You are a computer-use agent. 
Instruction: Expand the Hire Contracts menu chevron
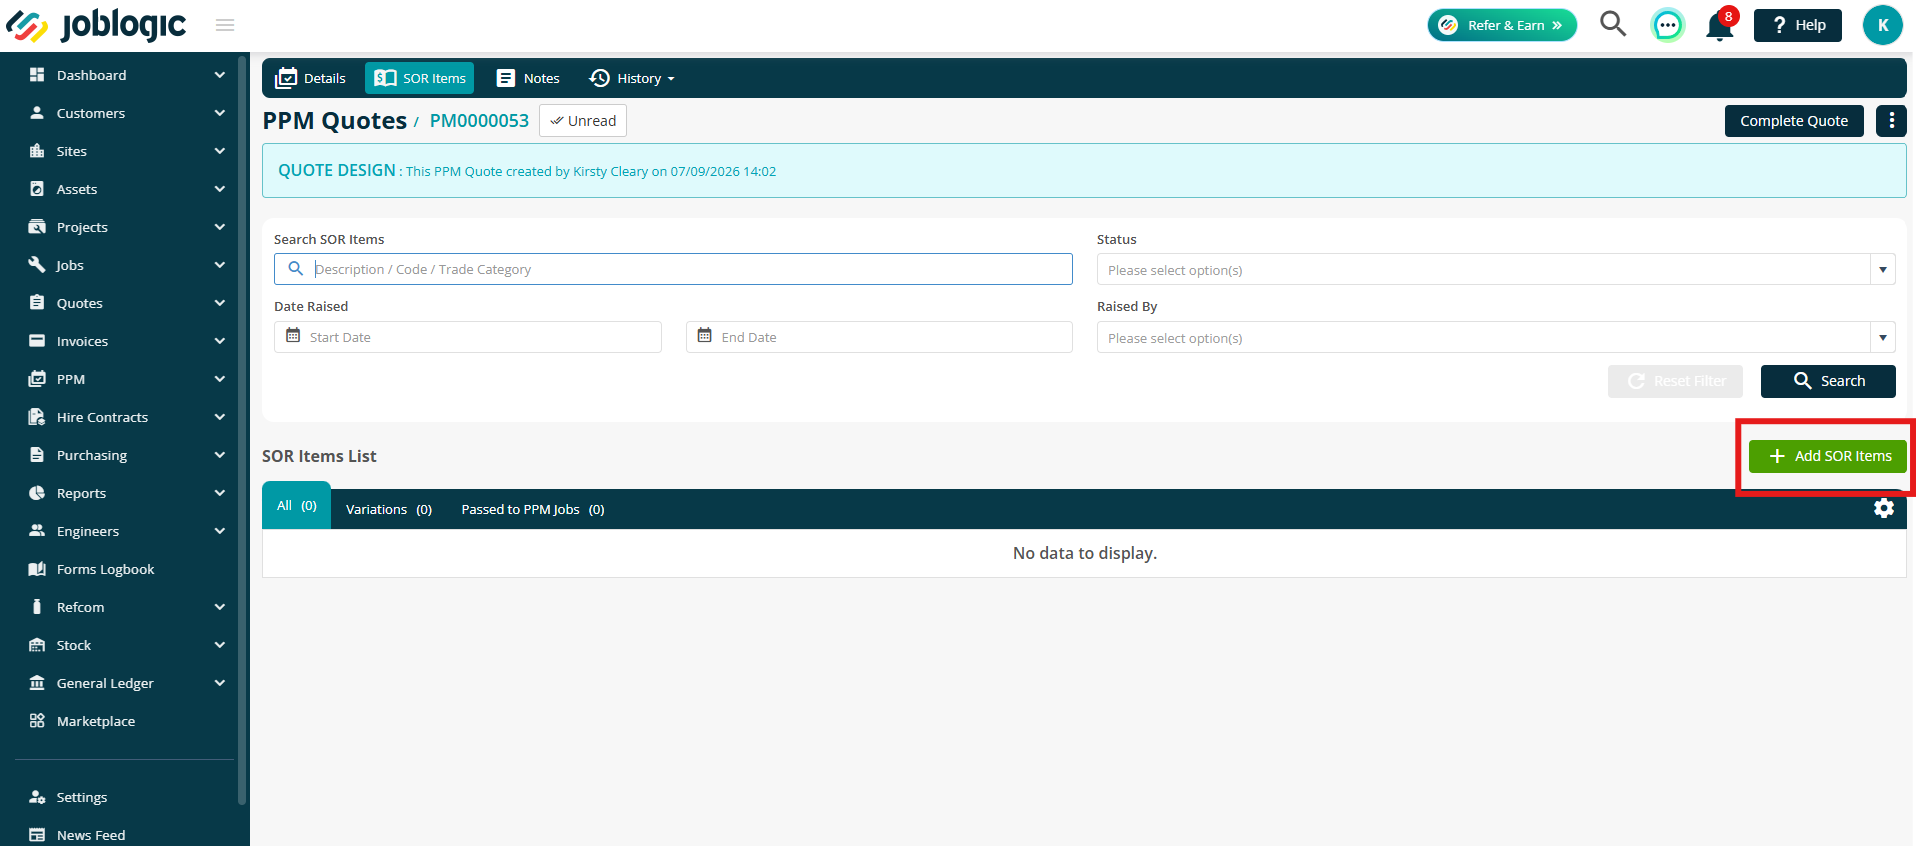pyautogui.click(x=220, y=417)
